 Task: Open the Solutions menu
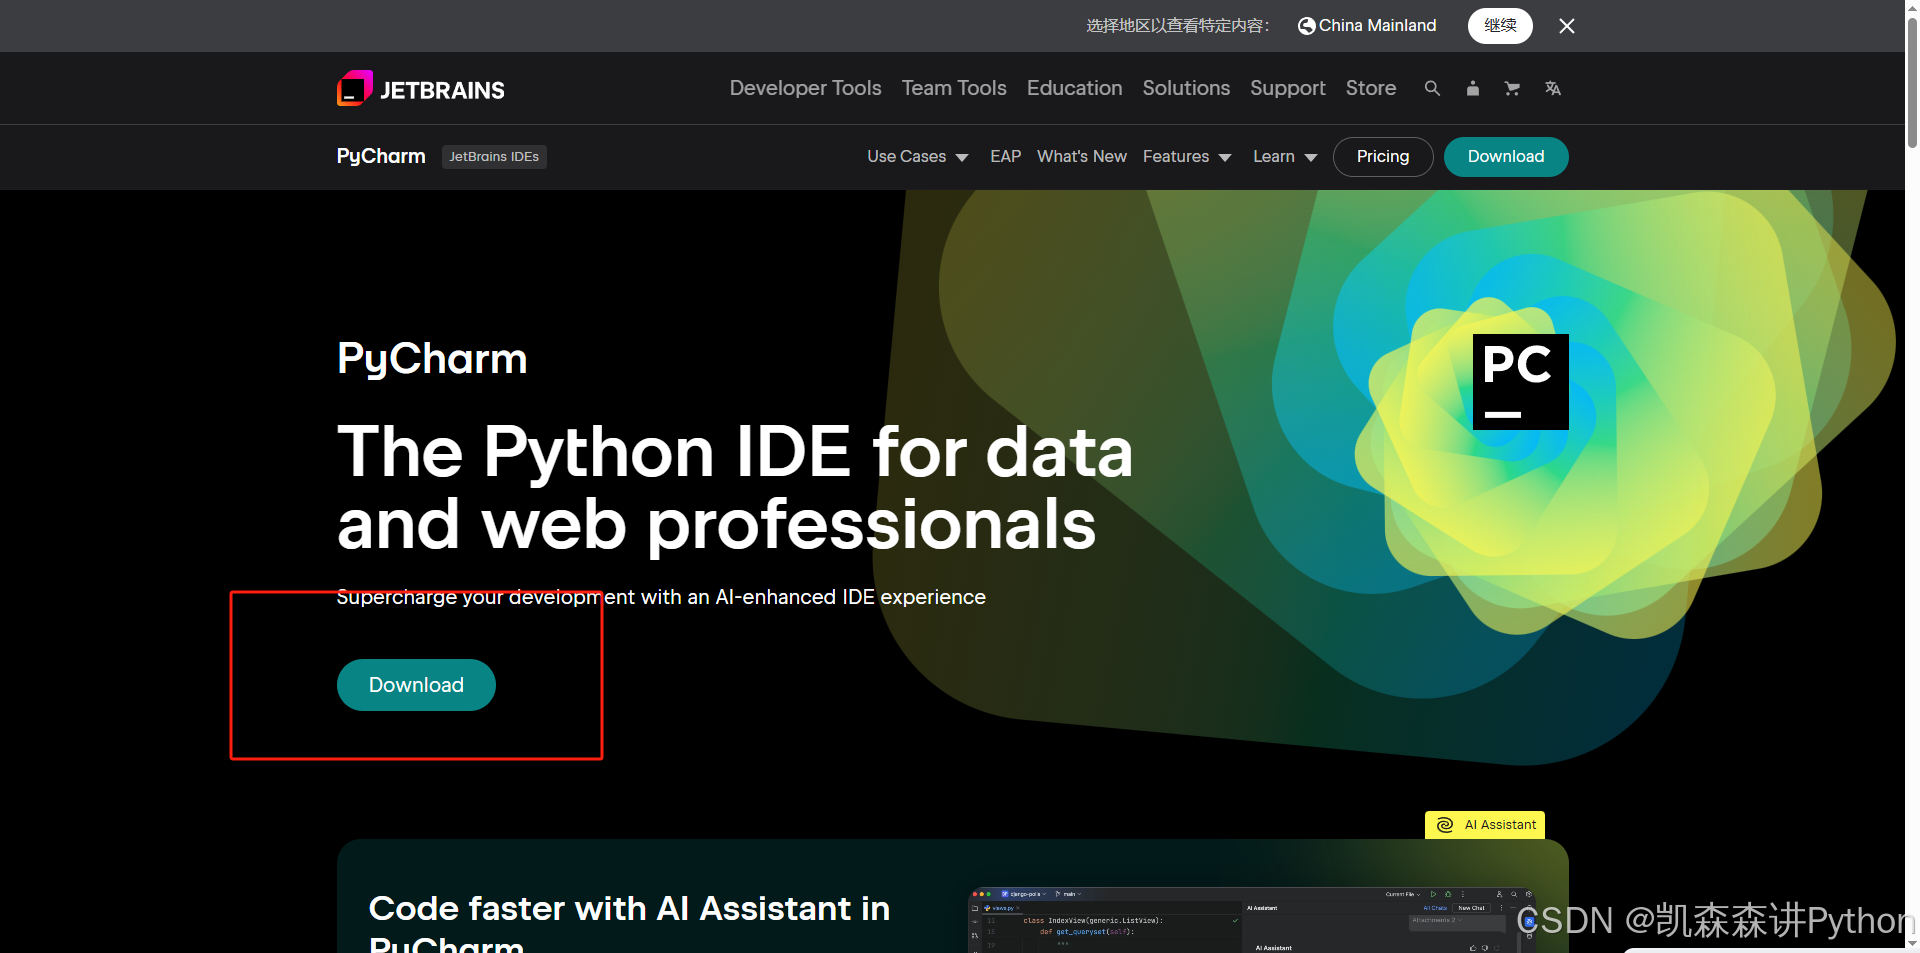click(x=1186, y=88)
